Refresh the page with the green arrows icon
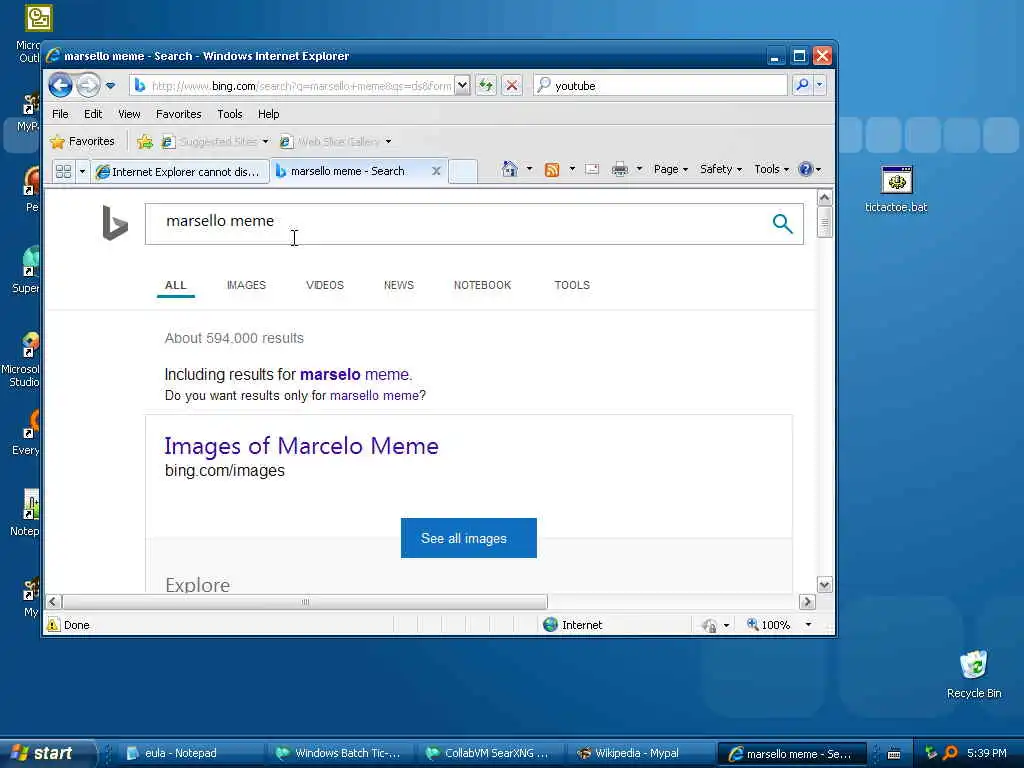Viewport: 1024px width, 768px height. coord(486,86)
